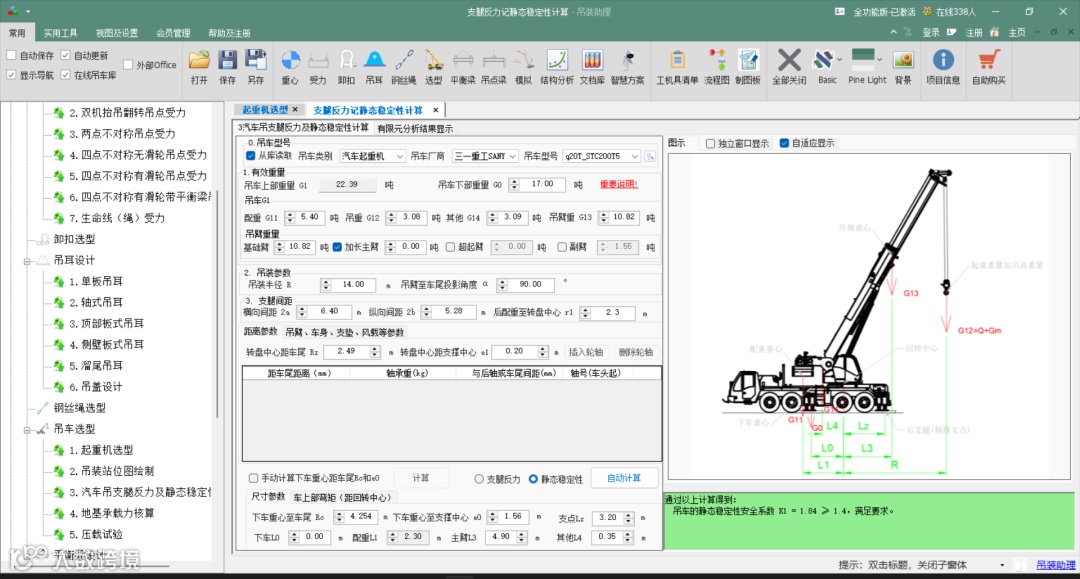Open the 重心 center-of-gravity tool
Image resolution: width=1080 pixels, height=579 pixels.
click(x=290, y=67)
